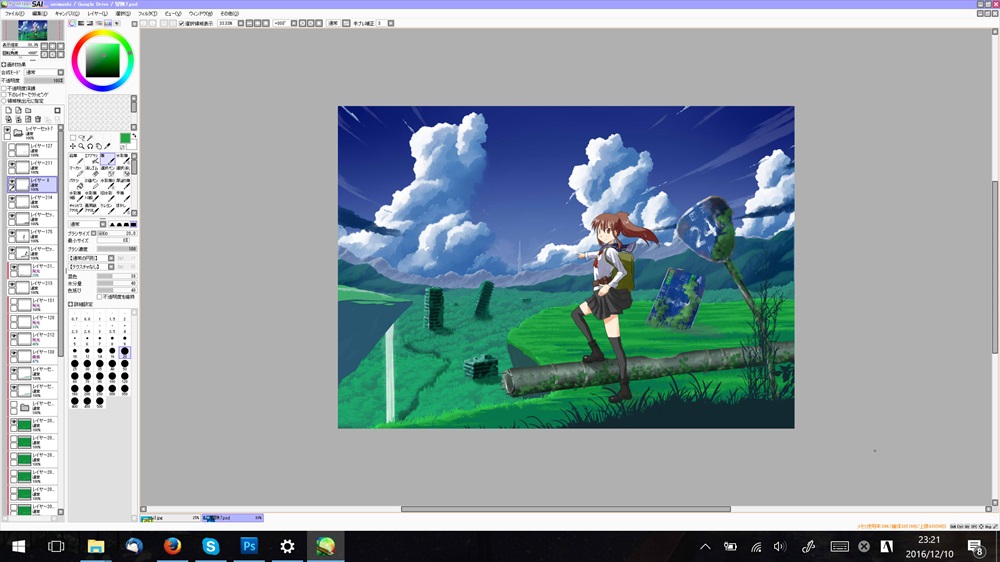Select the Eyedropper color picker tool
Screen dimensions: 1000x562
pos(107,146)
